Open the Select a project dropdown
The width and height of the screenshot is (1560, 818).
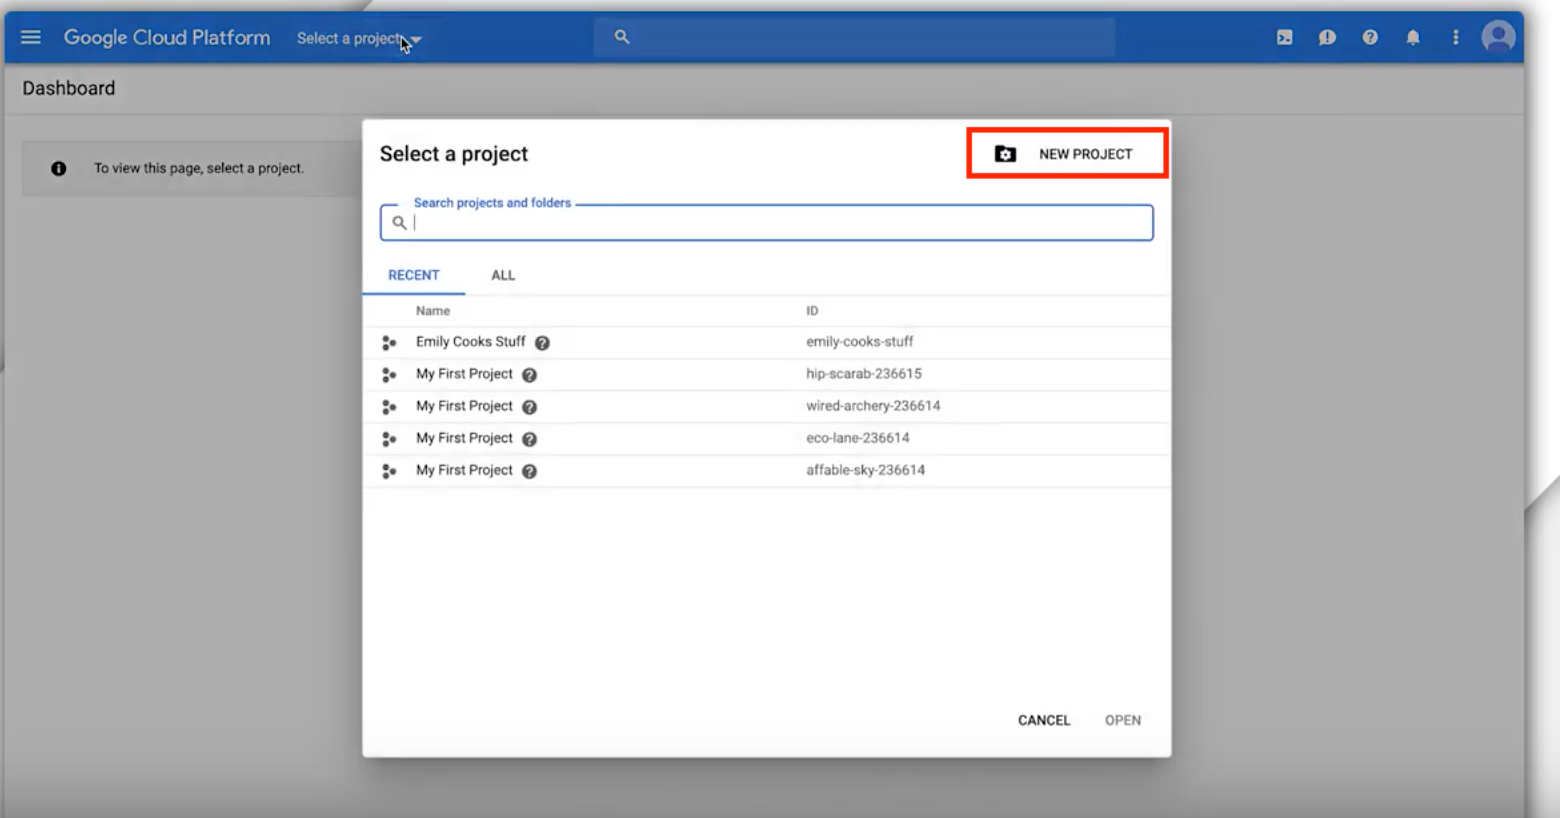358,39
